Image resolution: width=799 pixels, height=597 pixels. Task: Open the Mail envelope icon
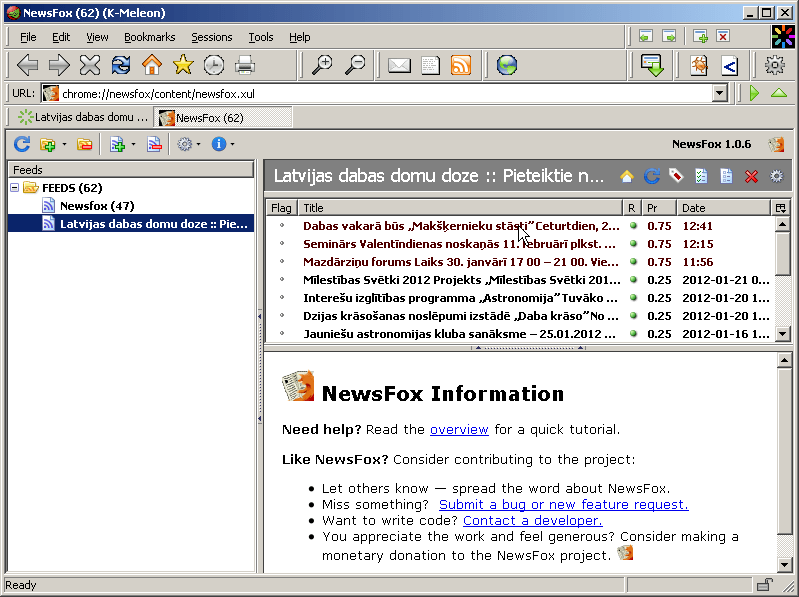[x=399, y=65]
